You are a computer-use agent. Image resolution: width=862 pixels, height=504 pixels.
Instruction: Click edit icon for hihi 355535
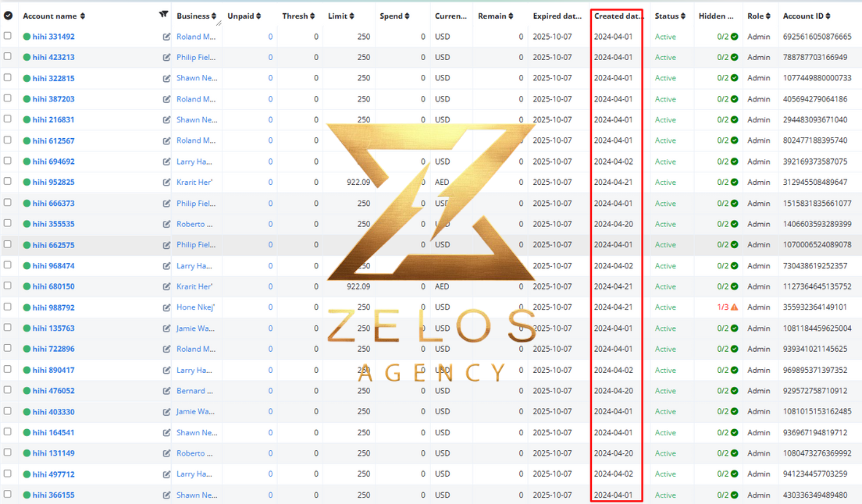click(166, 224)
